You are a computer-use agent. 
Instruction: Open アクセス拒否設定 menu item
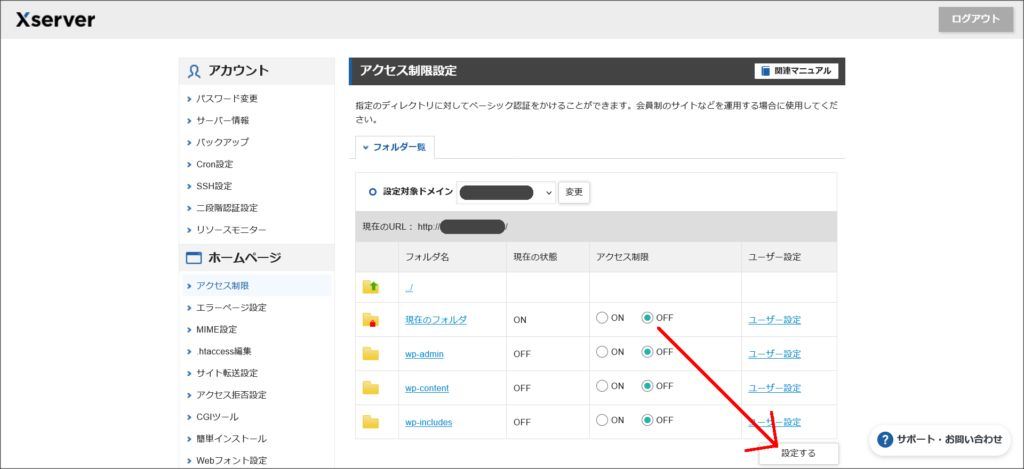pyautogui.click(x=231, y=395)
